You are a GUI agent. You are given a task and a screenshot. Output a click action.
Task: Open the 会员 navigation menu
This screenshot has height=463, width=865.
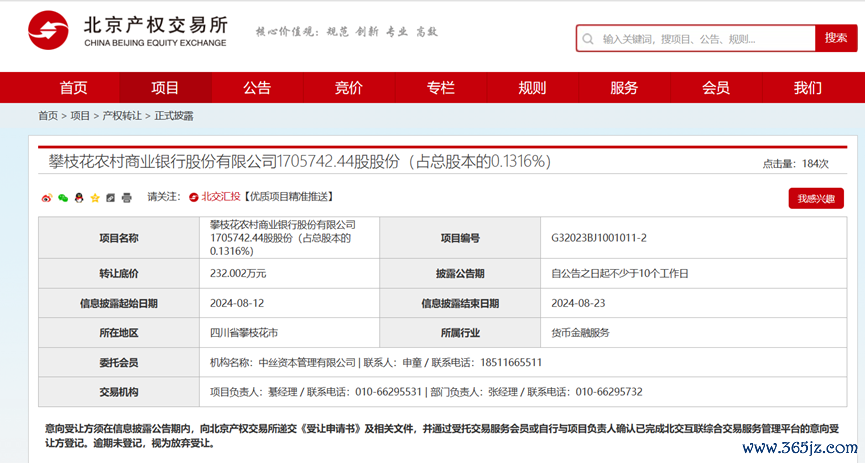click(716, 87)
